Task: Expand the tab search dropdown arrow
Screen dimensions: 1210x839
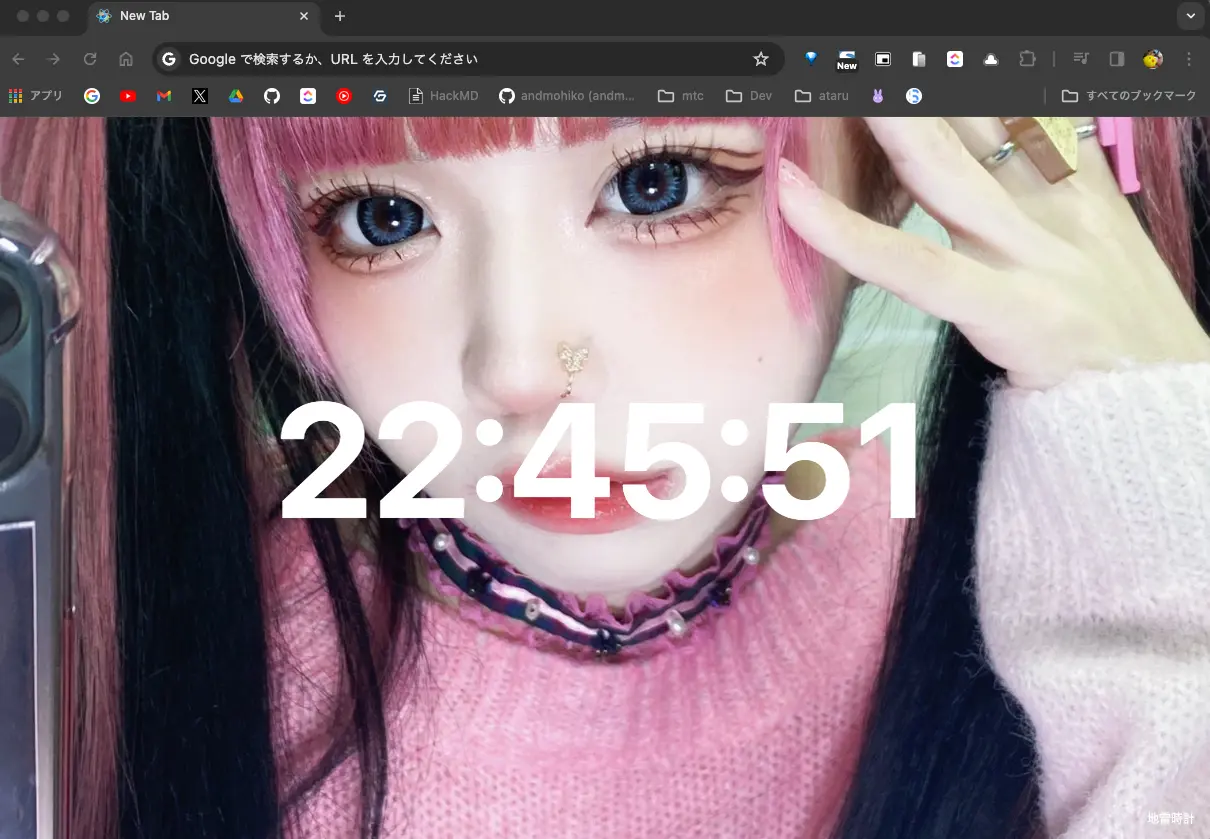Action: point(1190,16)
